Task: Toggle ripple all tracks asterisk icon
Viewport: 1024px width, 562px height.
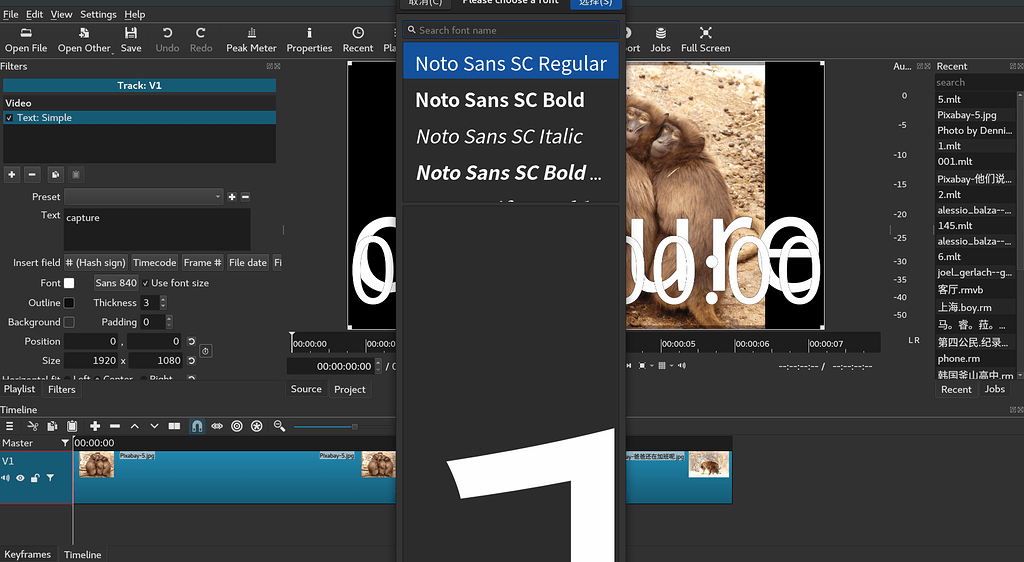Action: 257,426
